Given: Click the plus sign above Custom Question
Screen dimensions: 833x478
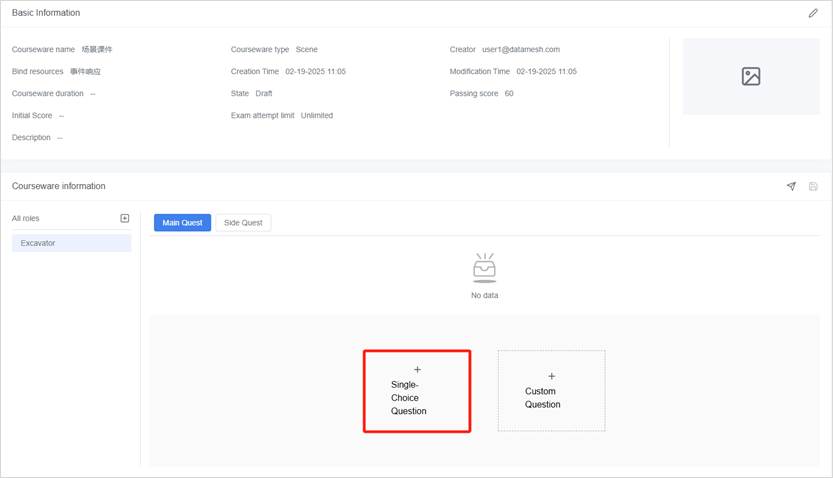Looking at the screenshot, I should click(551, 376).
